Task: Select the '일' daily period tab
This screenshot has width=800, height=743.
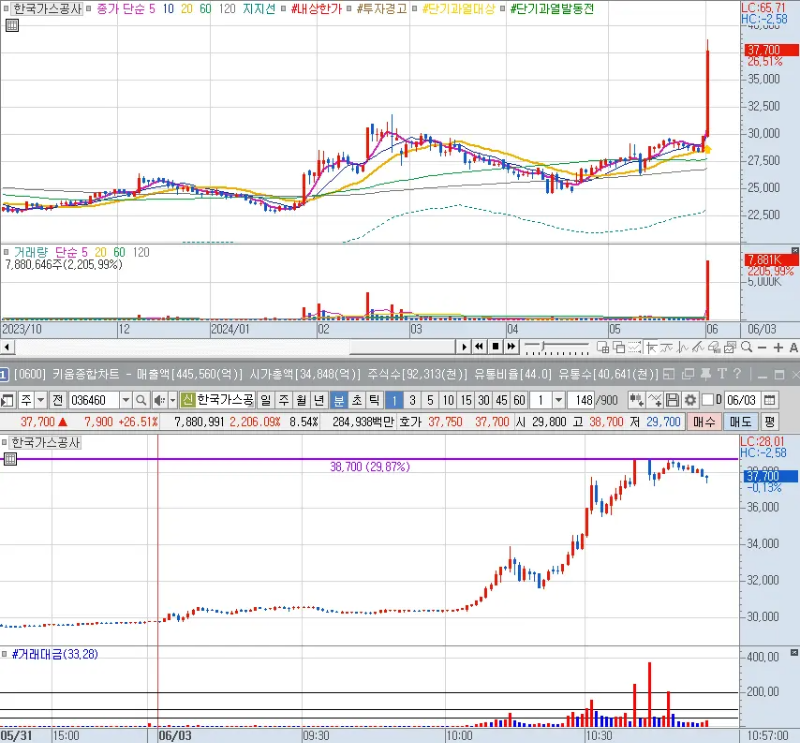Action: coord(265,400)
